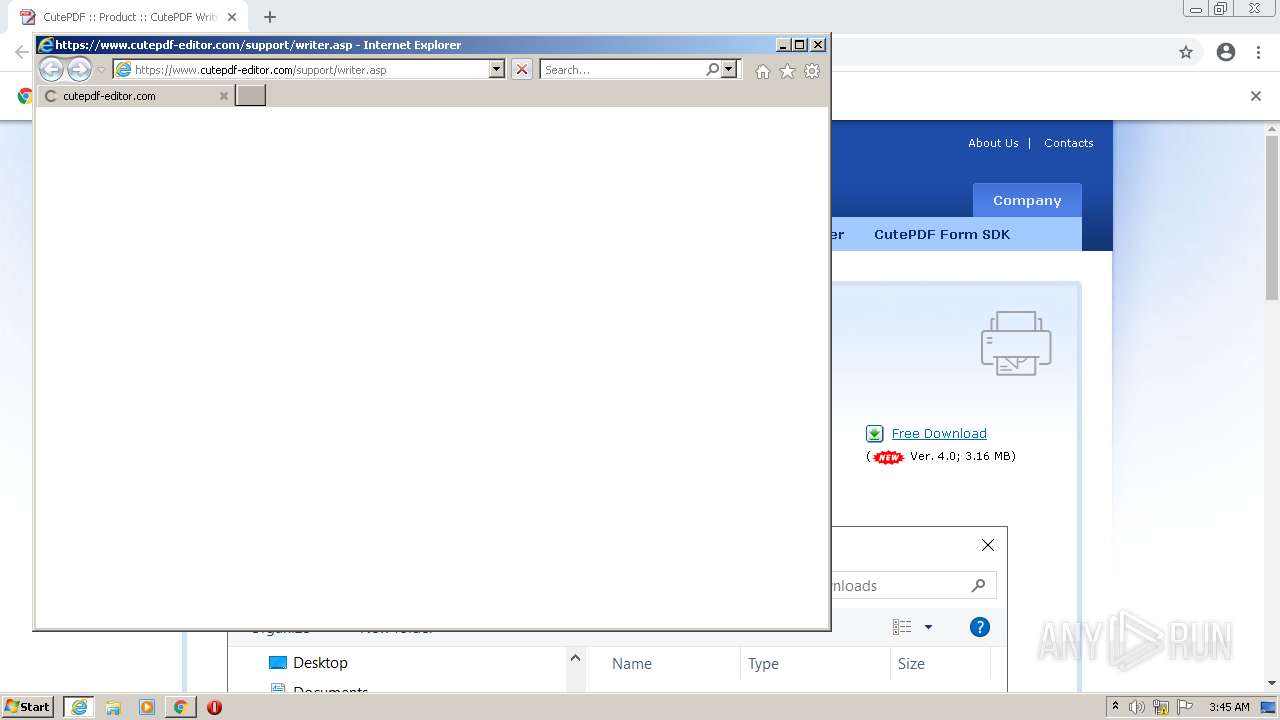Select the CutePDF tab in Chrome
1280x720 pixels.
[x=130, y=17]
